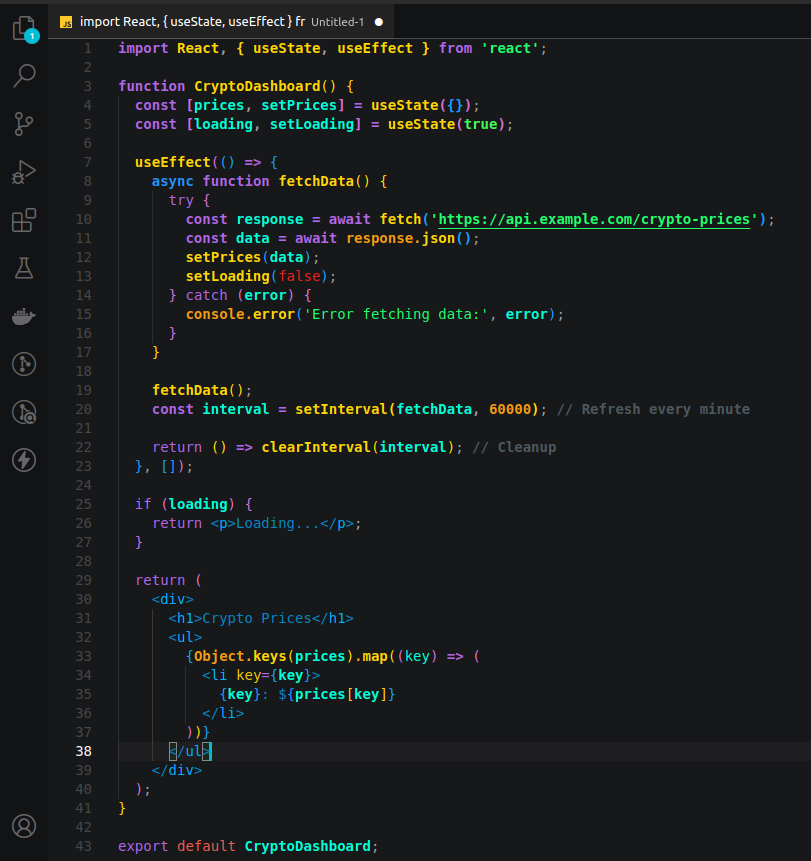Open the Testing flask icon
The height and width of the screenshot is (861, 811).
(24, 268)
